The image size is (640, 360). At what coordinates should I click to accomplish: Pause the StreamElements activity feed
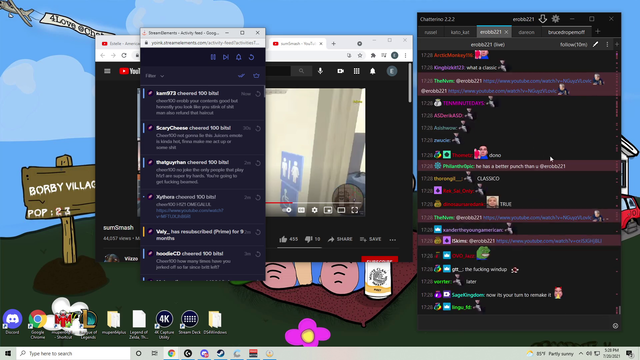213,58
